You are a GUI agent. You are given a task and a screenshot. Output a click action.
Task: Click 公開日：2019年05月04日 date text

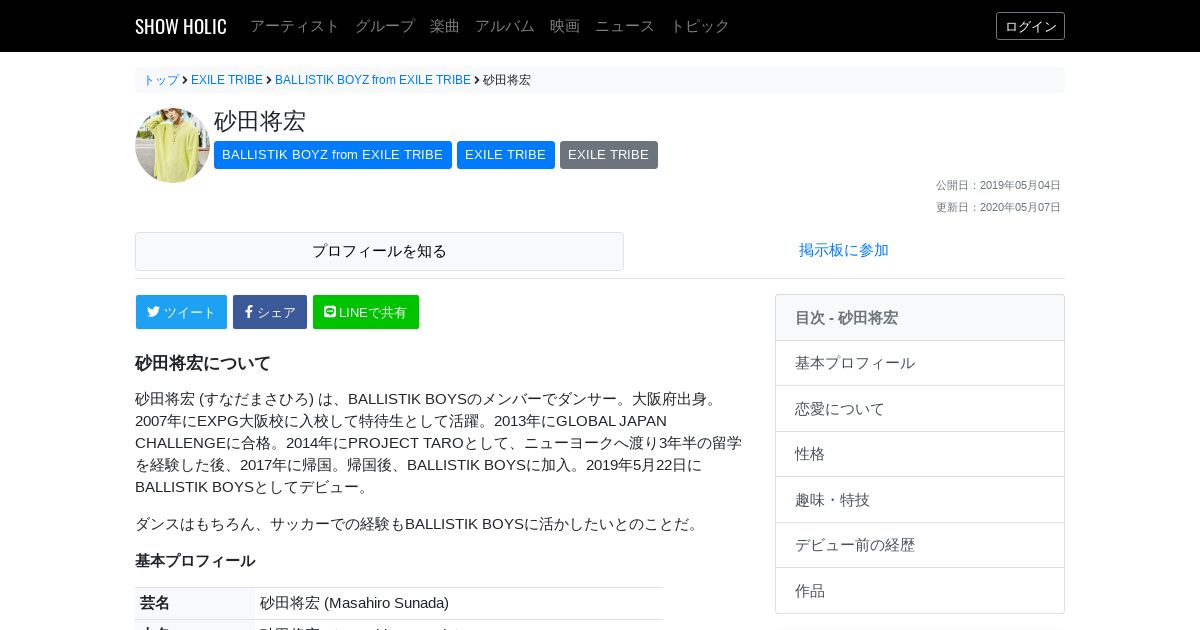[998, 185]
